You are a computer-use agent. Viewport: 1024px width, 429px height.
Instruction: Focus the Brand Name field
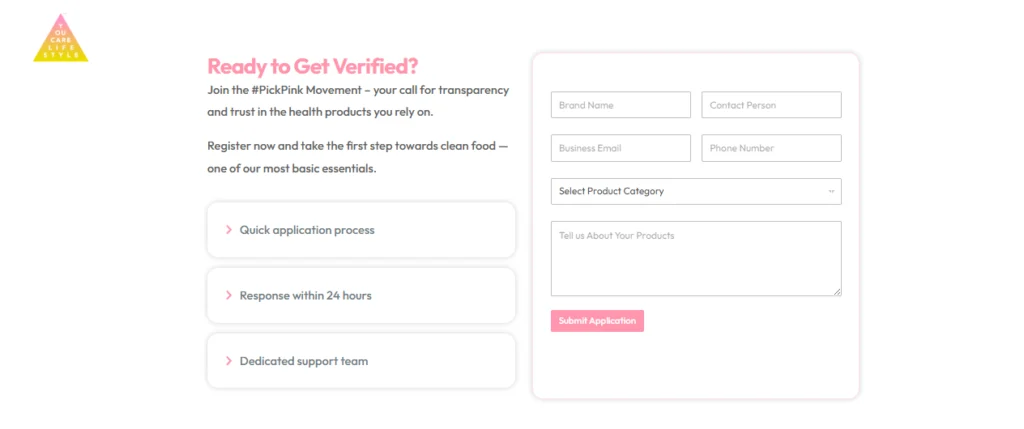coord(620,105)
